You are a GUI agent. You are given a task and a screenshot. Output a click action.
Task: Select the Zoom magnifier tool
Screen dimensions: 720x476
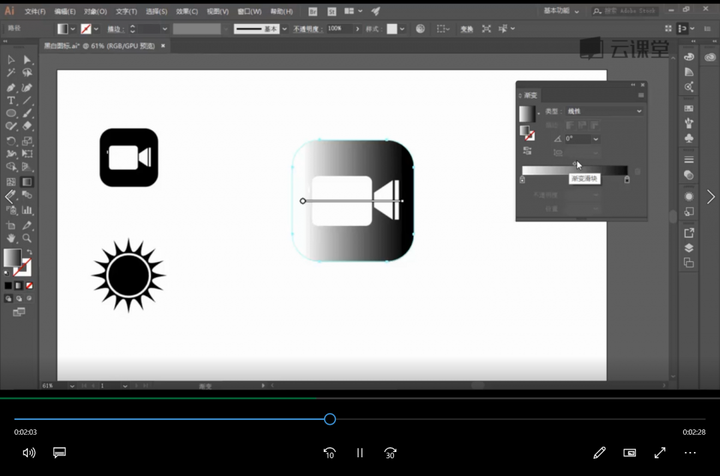(x=27, y=238)
